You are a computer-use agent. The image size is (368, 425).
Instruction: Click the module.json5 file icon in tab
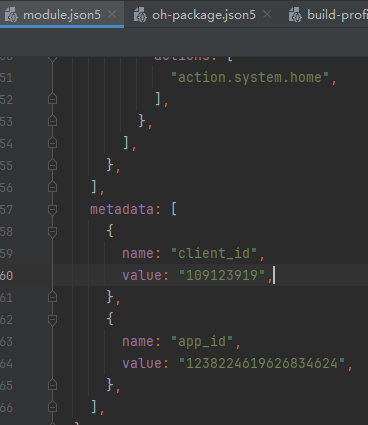point(11,15)
